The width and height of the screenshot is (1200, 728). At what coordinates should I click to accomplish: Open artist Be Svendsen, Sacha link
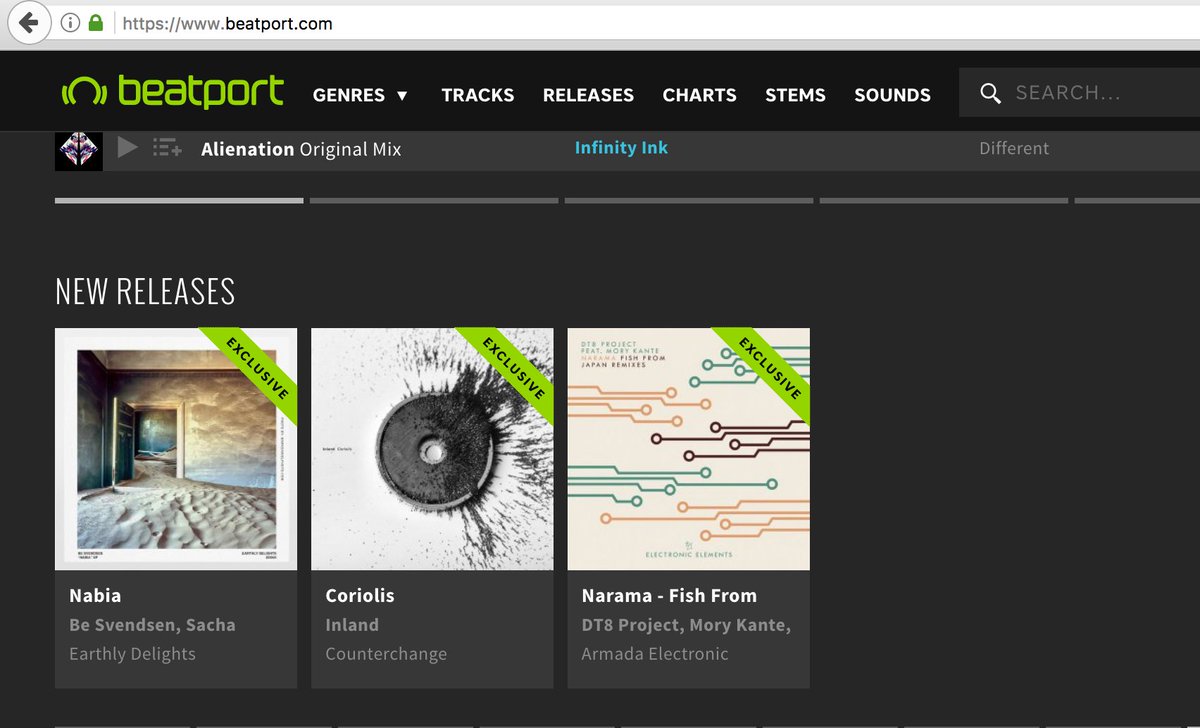point(152,625)
